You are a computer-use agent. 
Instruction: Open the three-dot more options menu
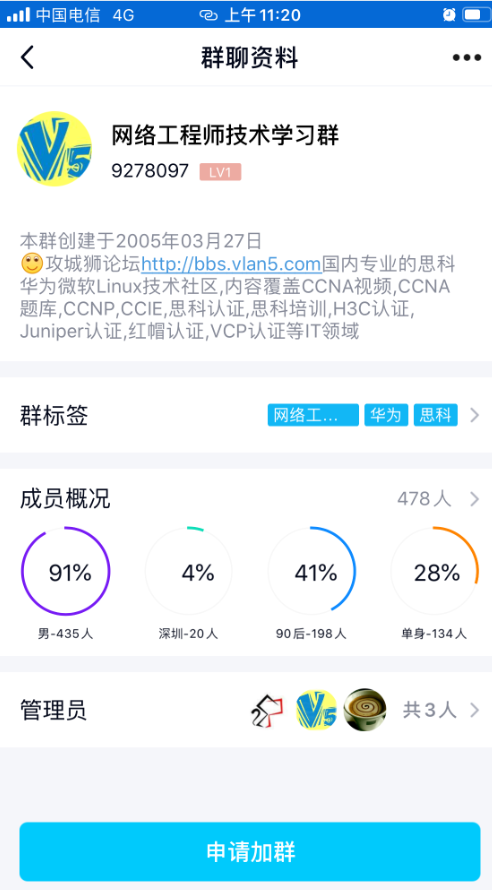(x=466, y=58)
